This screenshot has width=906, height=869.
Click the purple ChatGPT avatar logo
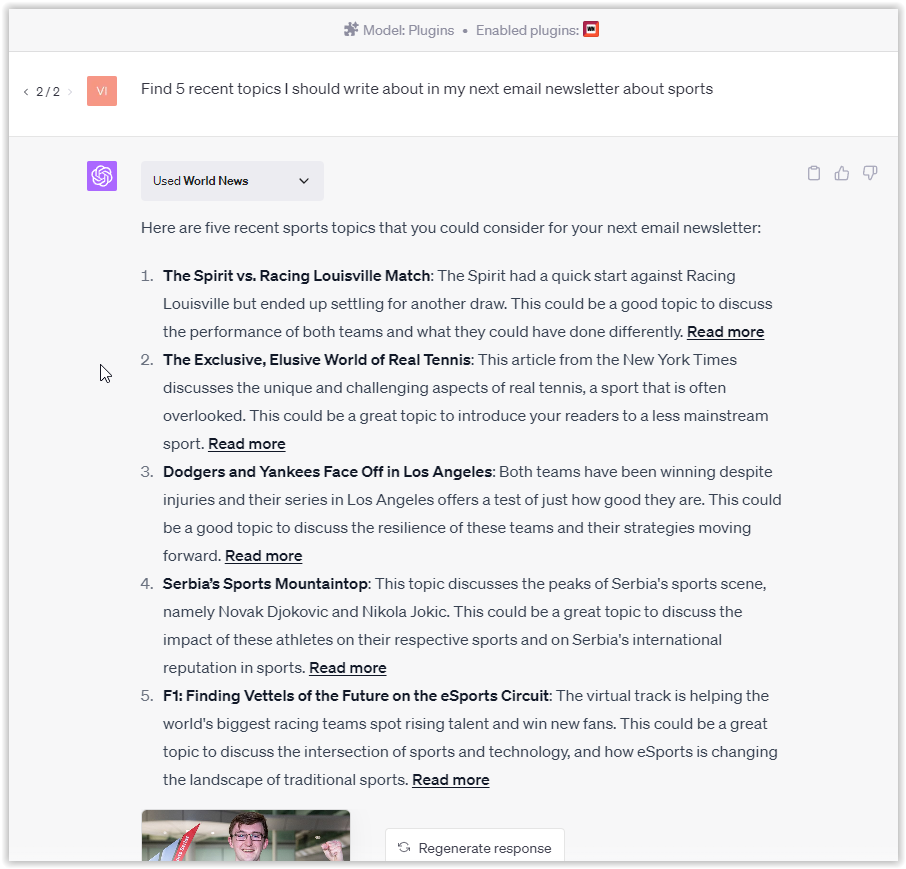click(x=102, y=176)
